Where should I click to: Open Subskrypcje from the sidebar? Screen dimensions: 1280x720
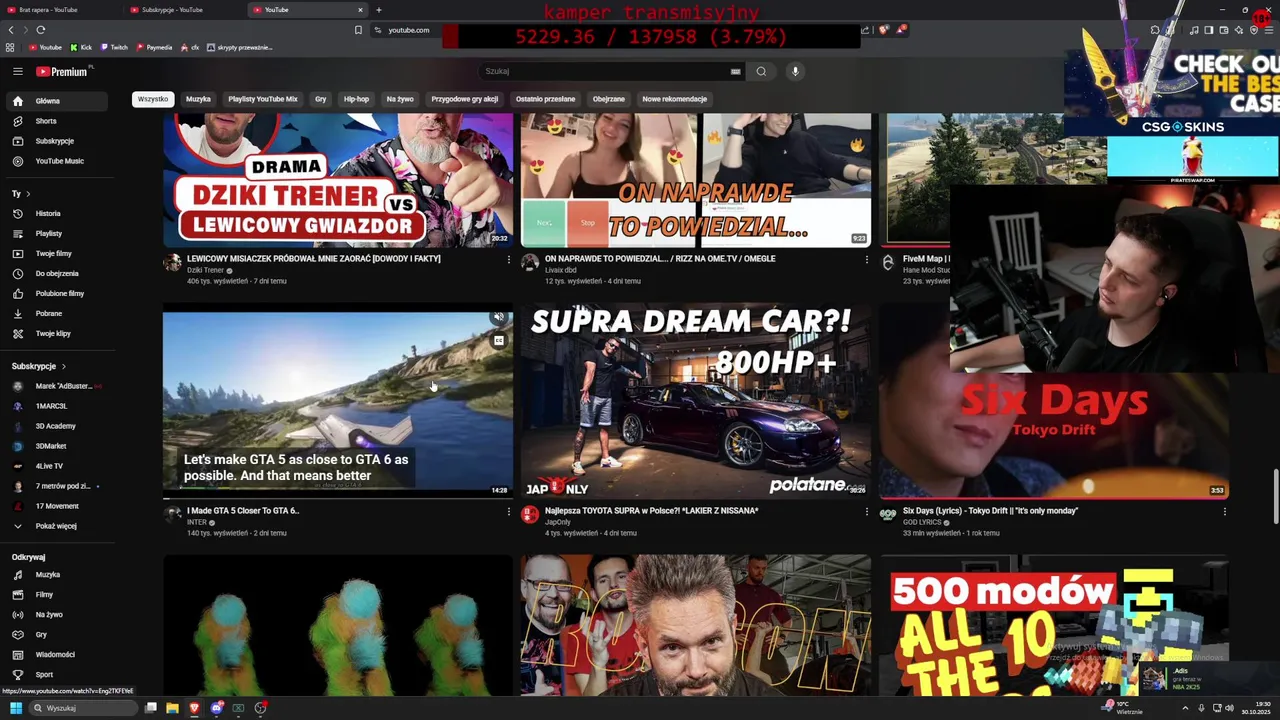[56, 141]
